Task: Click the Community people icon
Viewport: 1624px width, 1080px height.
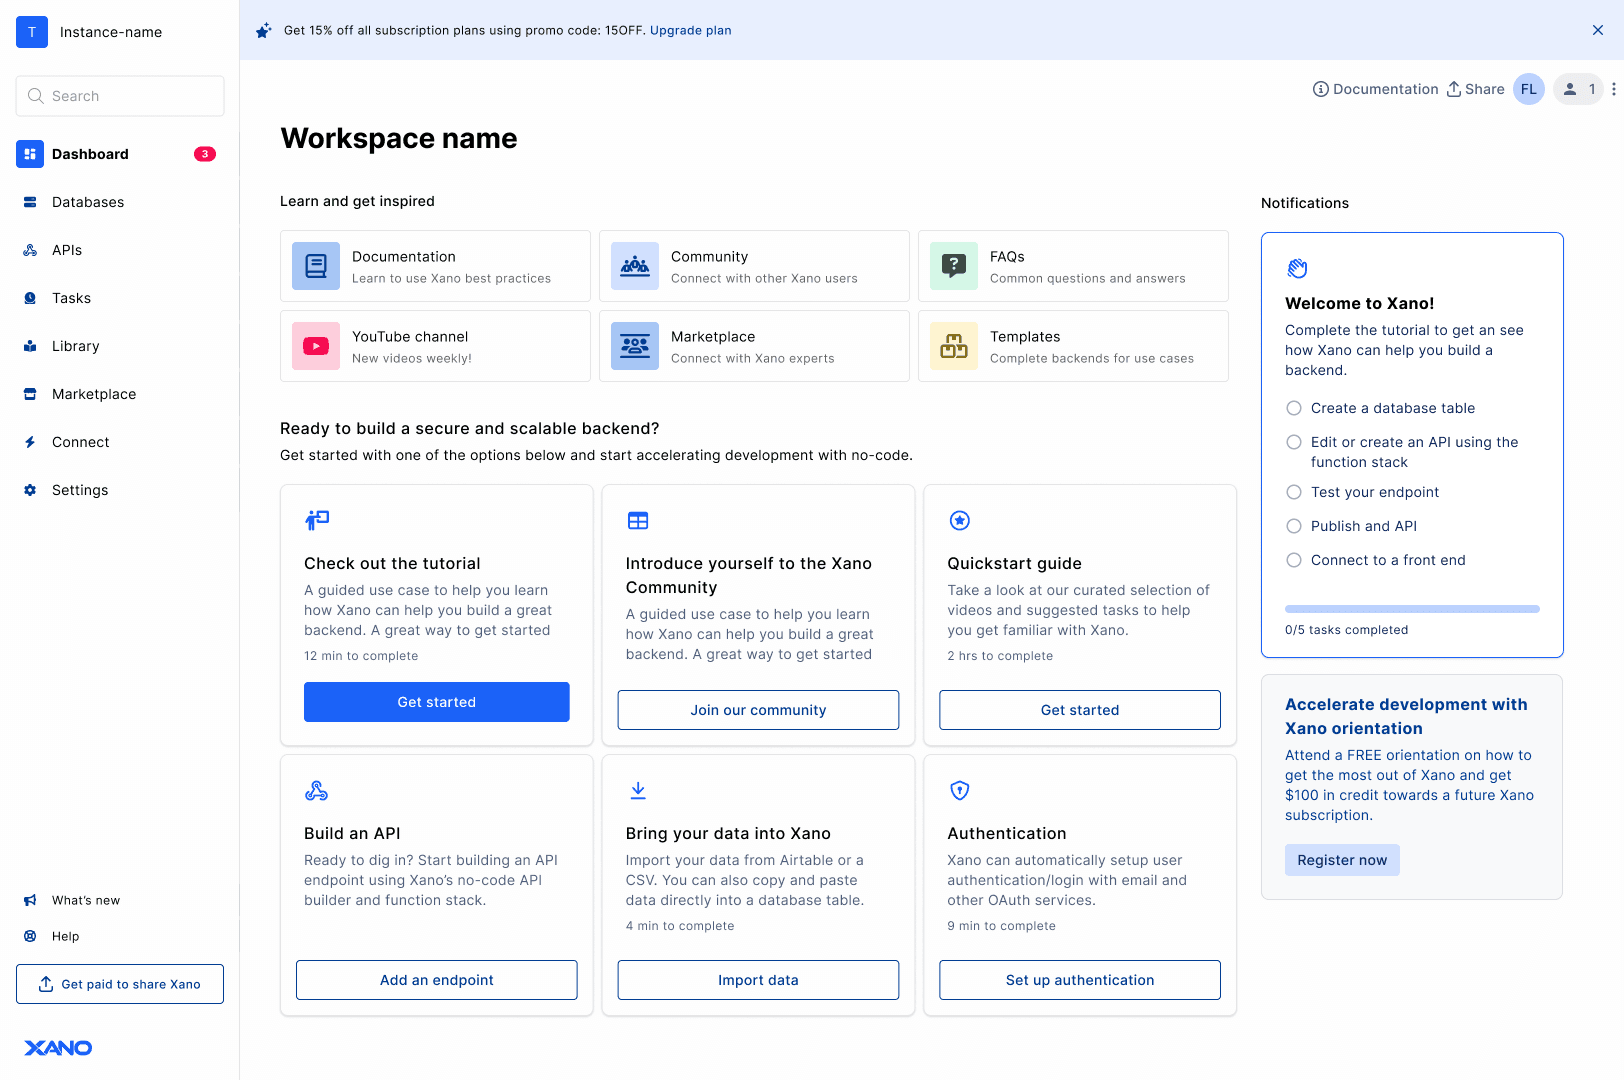Action: tap(635, 266)
